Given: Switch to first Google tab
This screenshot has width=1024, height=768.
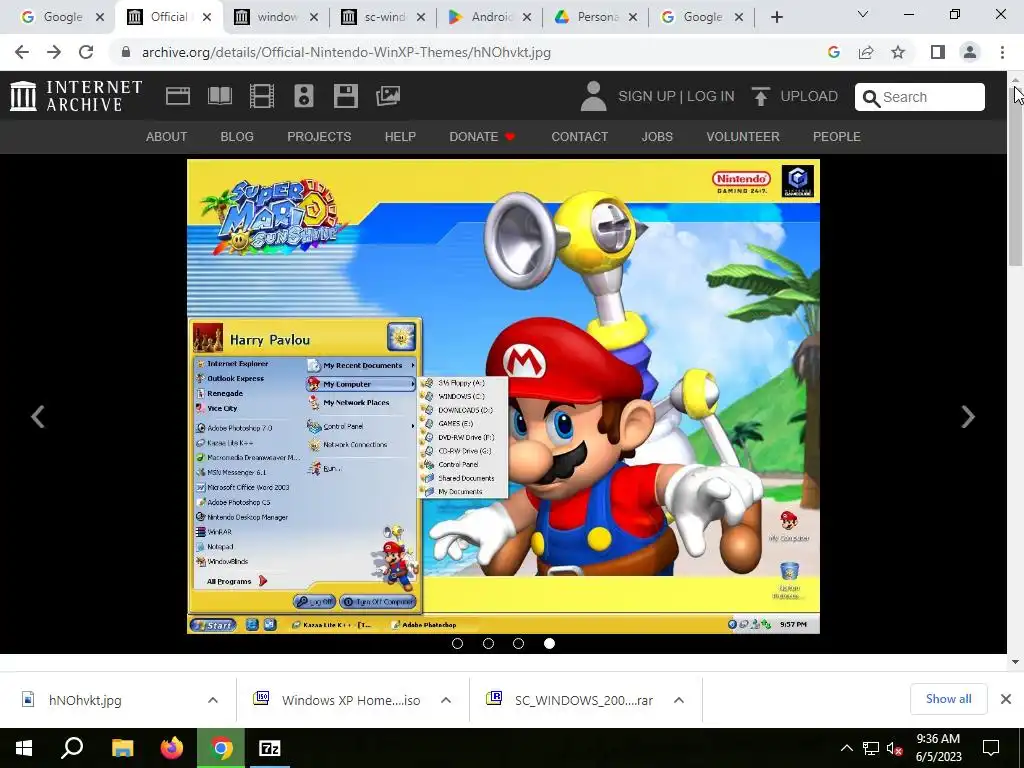Looking at the screenshot, I should tap(62, 17).
